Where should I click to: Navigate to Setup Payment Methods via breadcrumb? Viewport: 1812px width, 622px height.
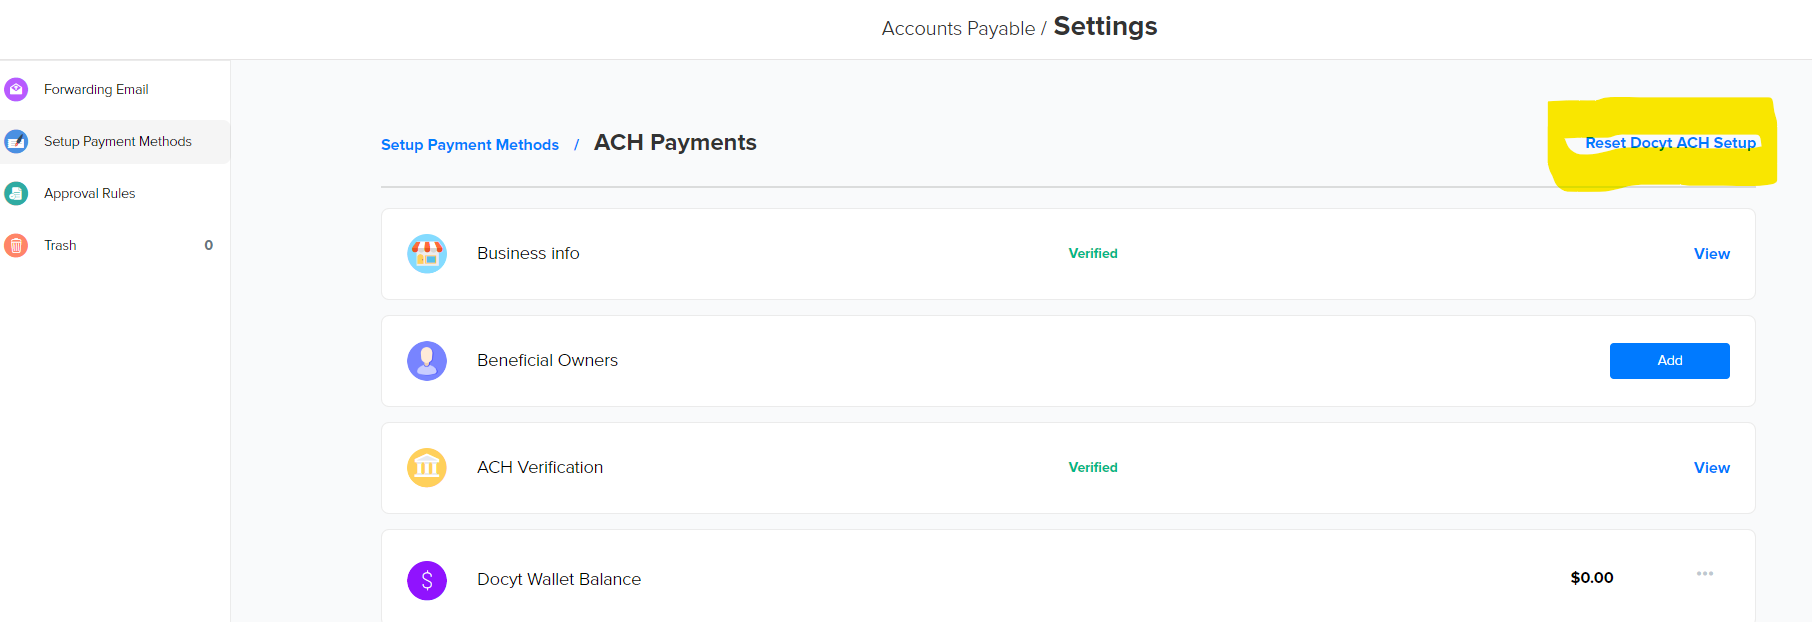pyautogui.click(x=470, y=144)
